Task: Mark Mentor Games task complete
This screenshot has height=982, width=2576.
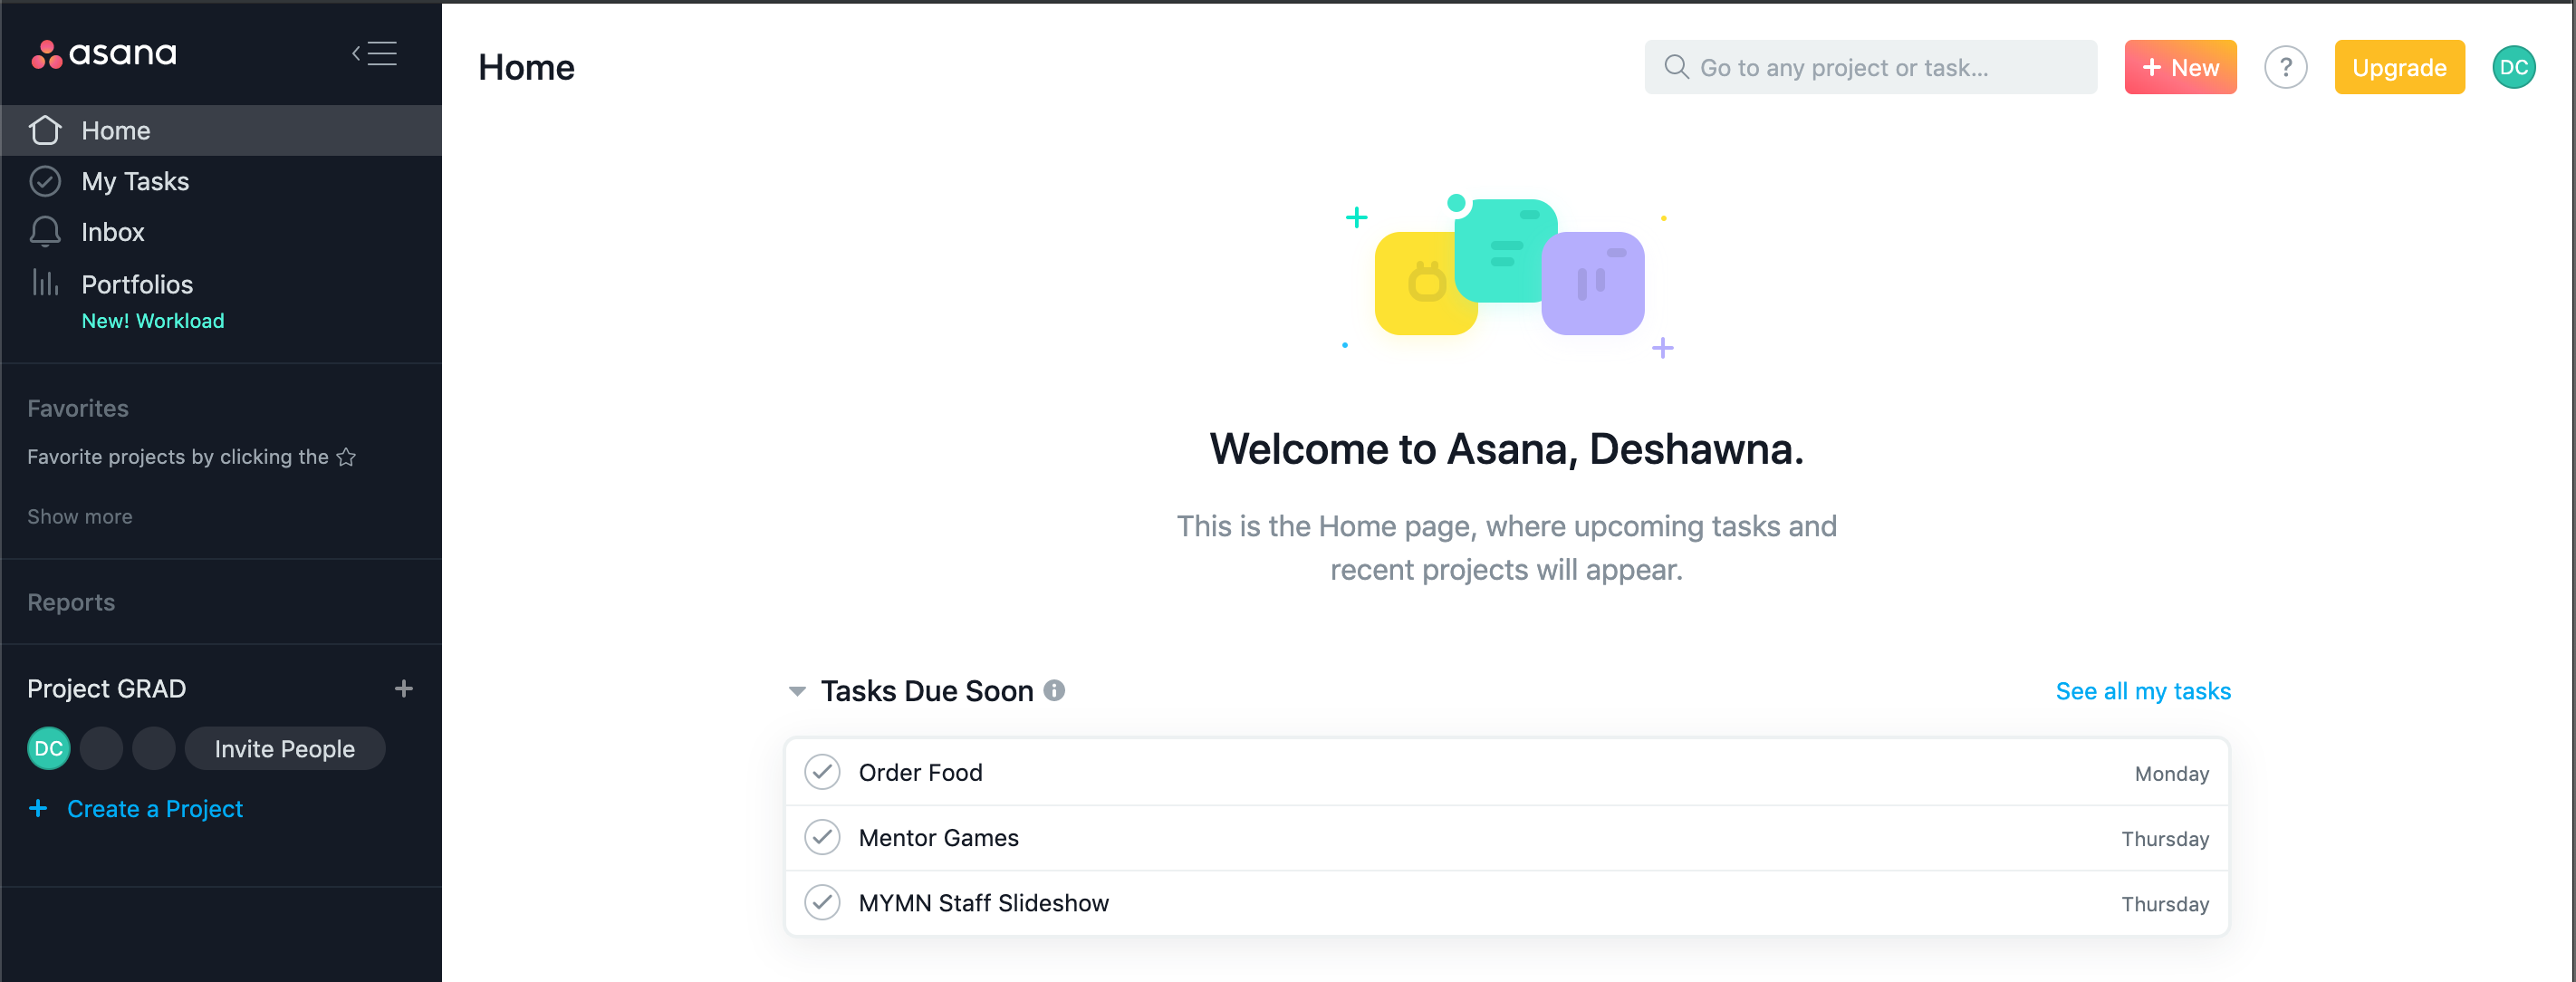Action: click(822, 837)
